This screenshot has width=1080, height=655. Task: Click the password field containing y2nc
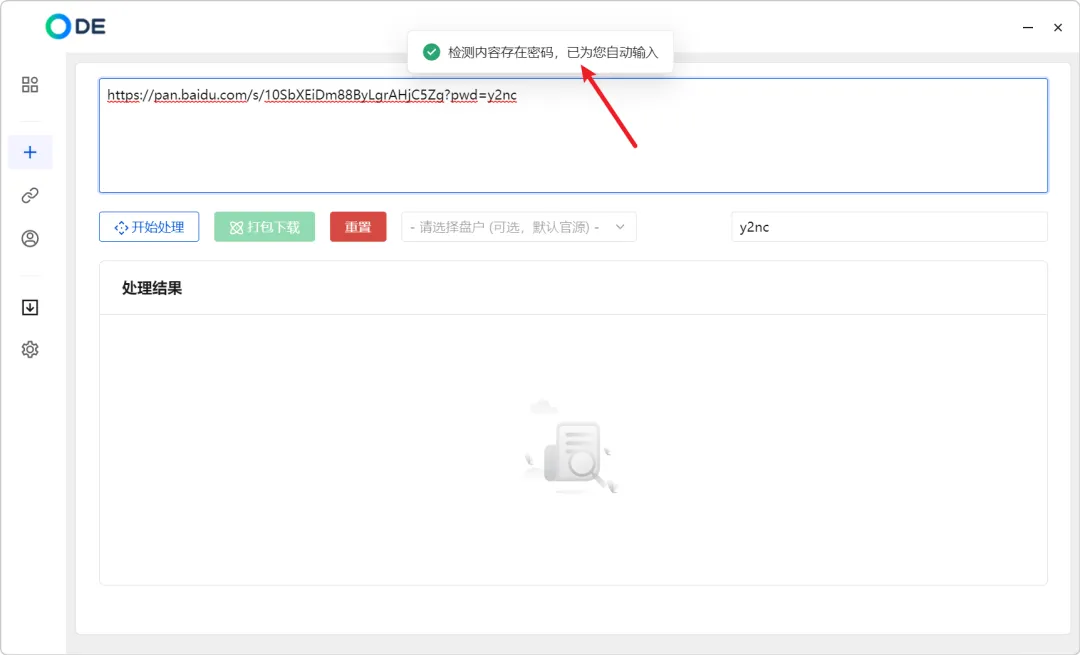point(889,227)
